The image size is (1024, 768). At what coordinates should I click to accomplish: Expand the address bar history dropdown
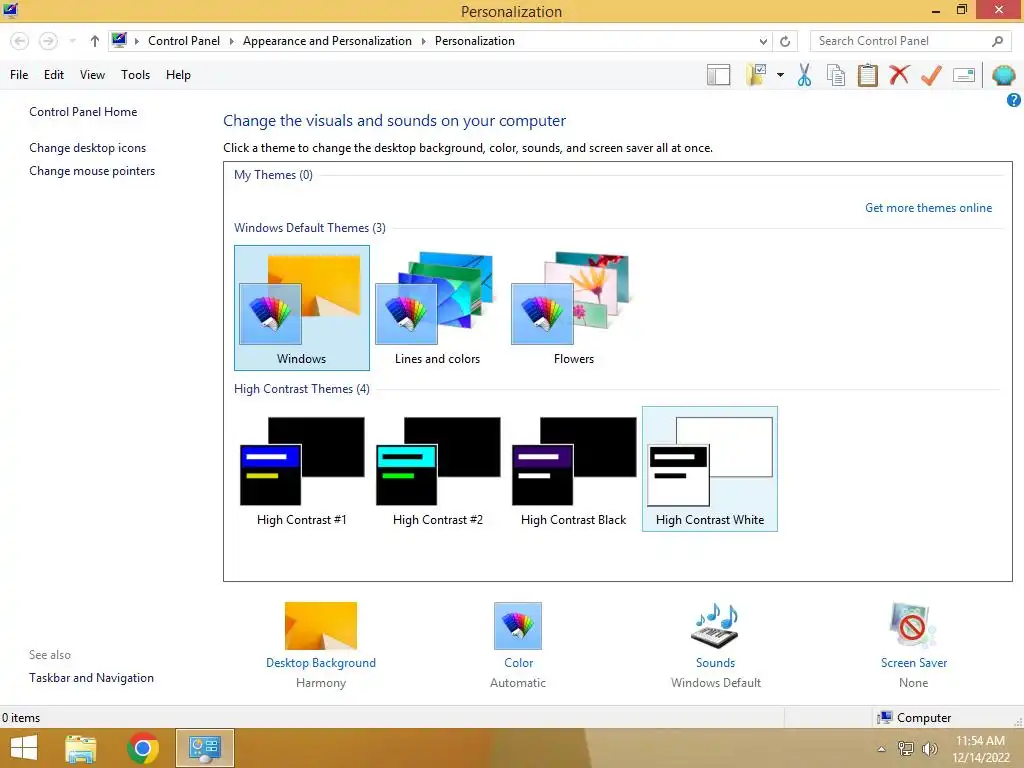[763, 41]
